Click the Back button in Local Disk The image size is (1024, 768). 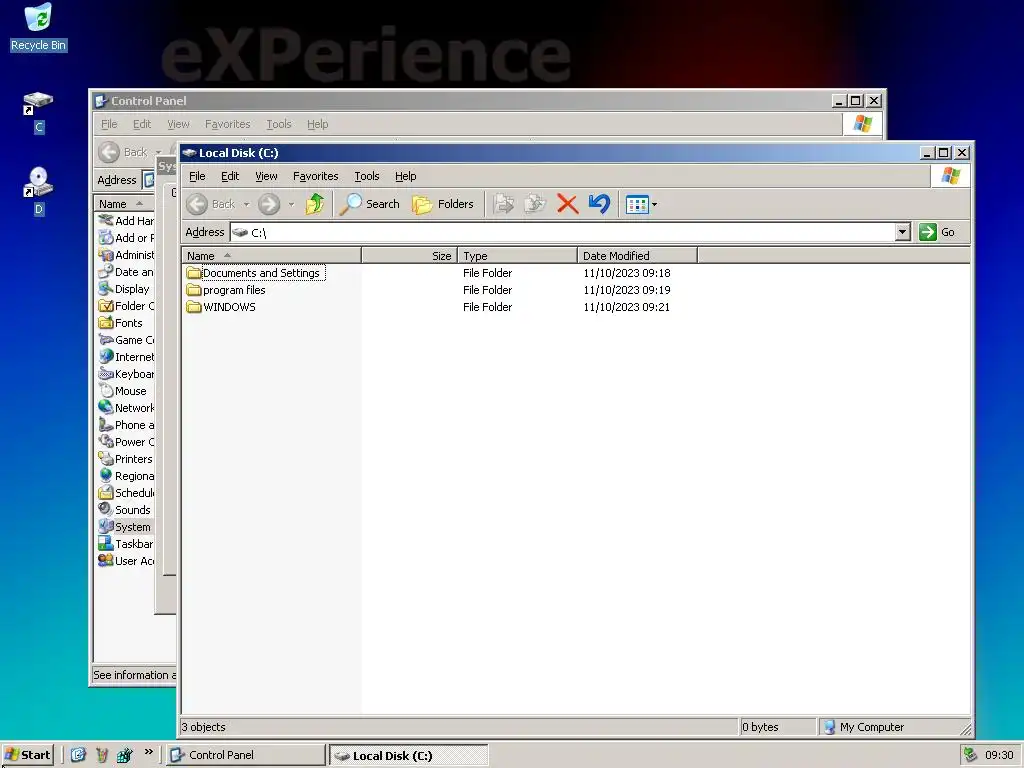(x=211, y=204)
